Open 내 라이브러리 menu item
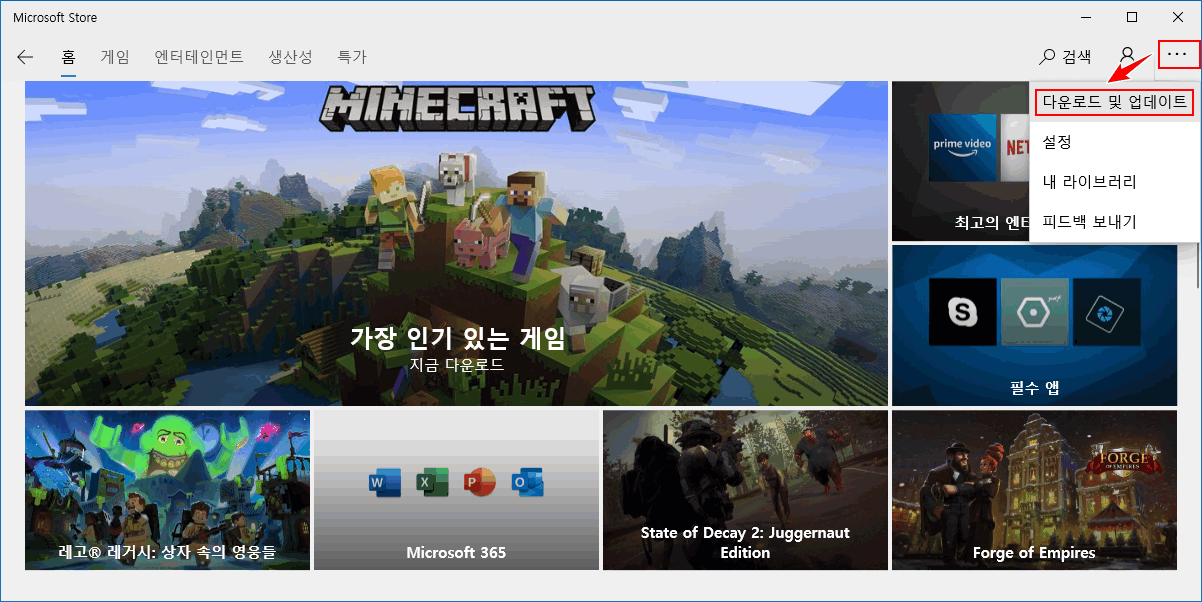The image size is (1202, 602). click(x=1115, y=182)
